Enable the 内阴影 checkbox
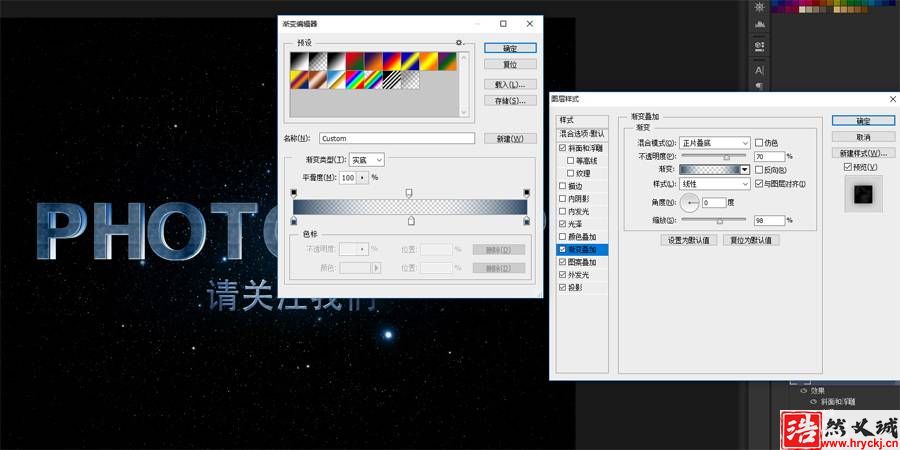900x450 pixels. (561, 199)
